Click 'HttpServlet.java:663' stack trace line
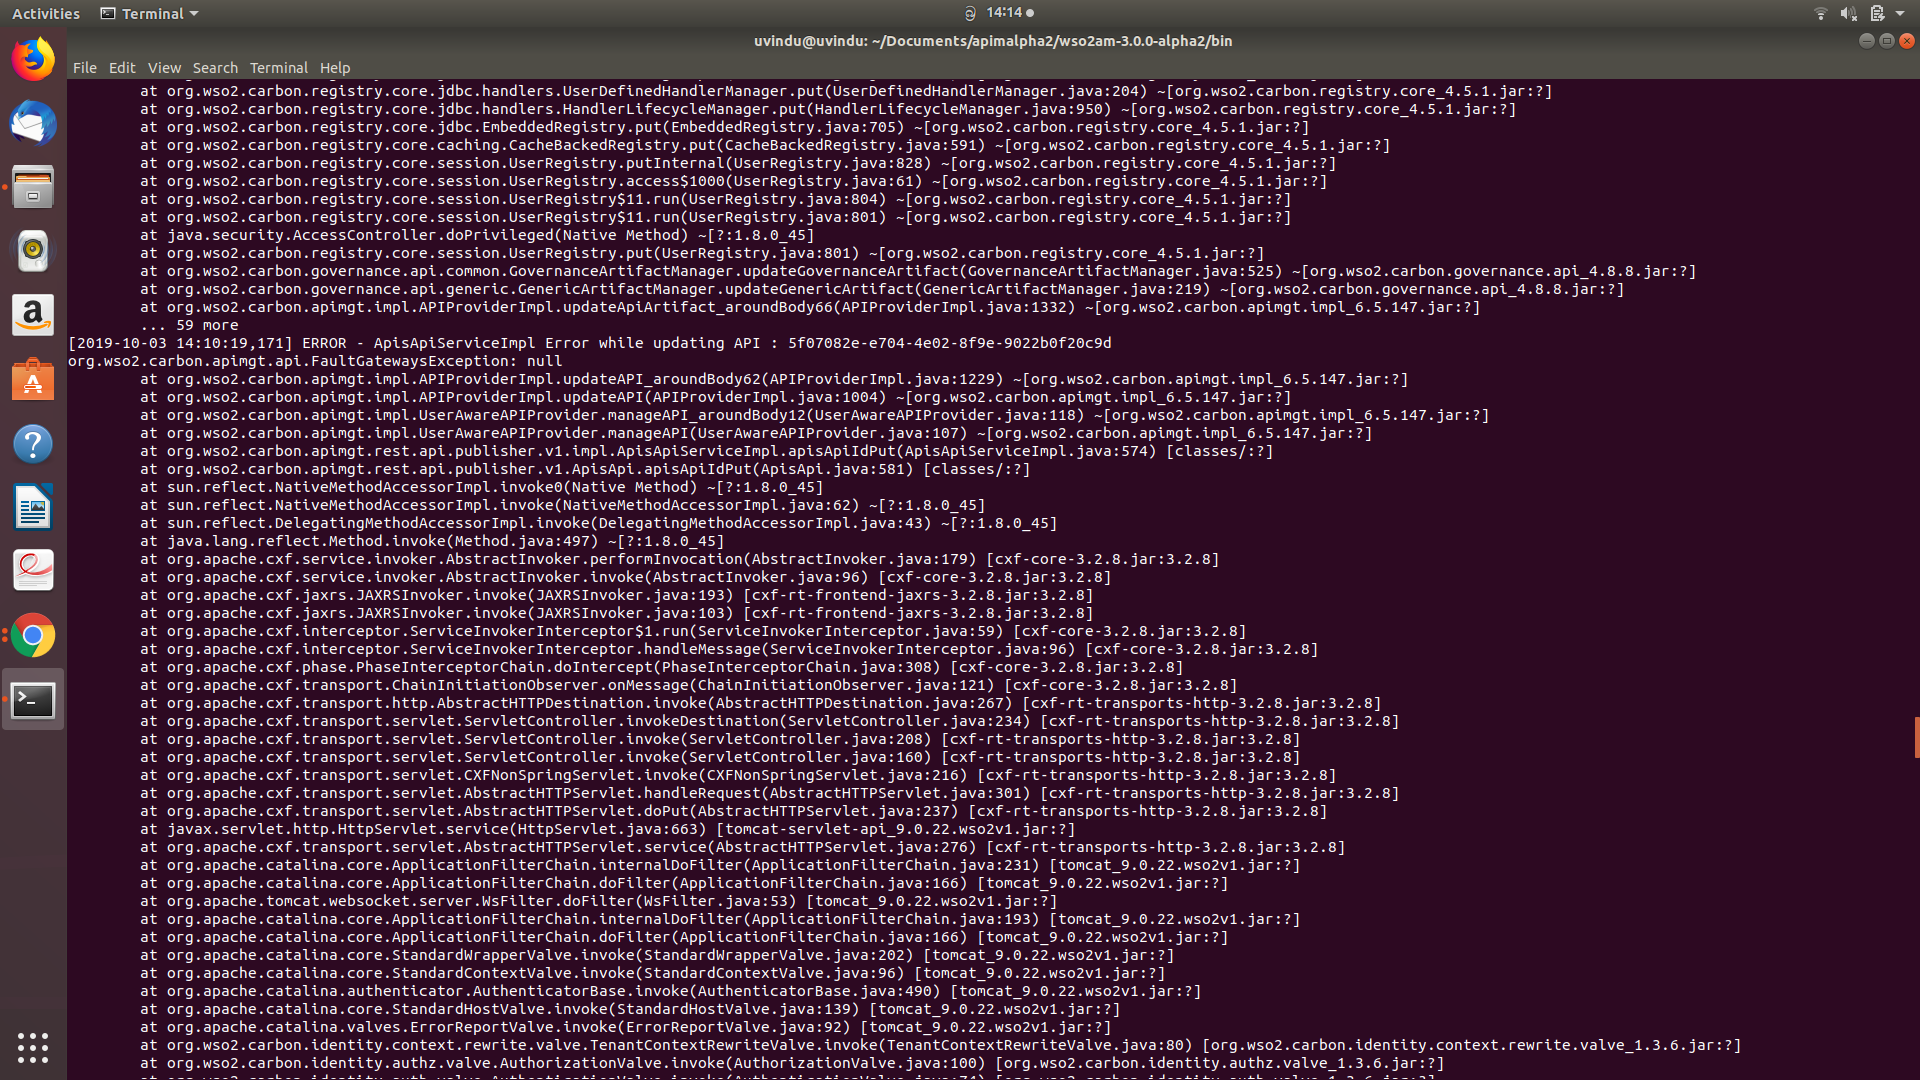This screenshot has height=1080, width=1920. [x=608, y=829]
